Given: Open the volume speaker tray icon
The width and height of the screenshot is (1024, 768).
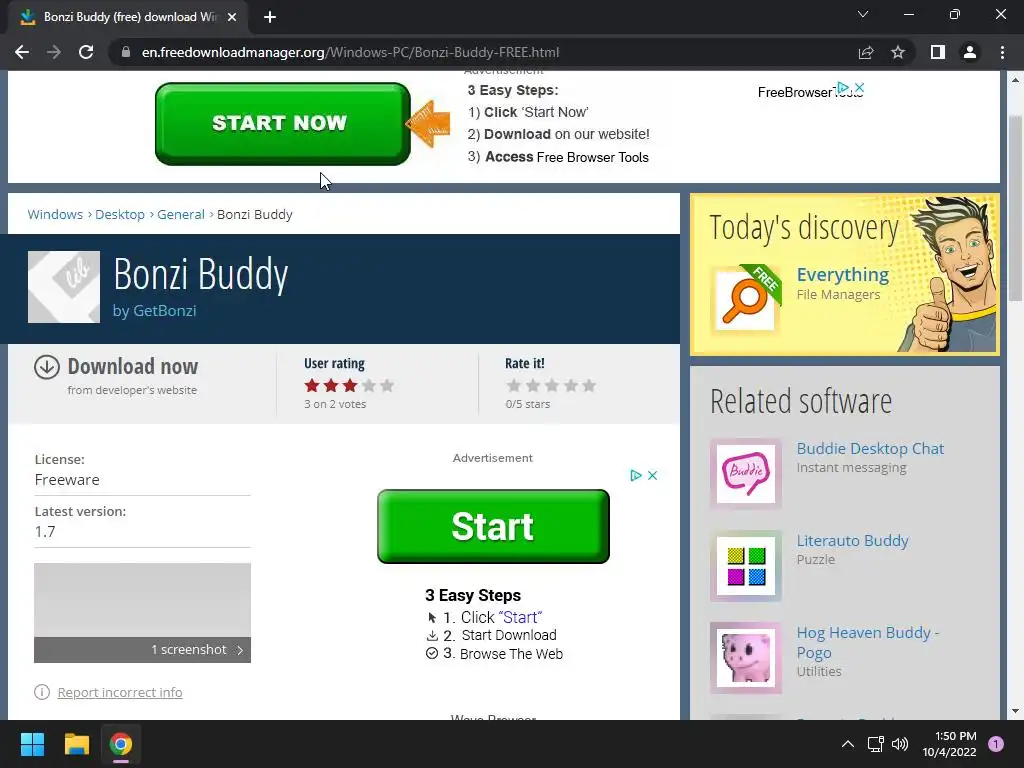Looking at the screenshot, I should (x=900, y=744).
